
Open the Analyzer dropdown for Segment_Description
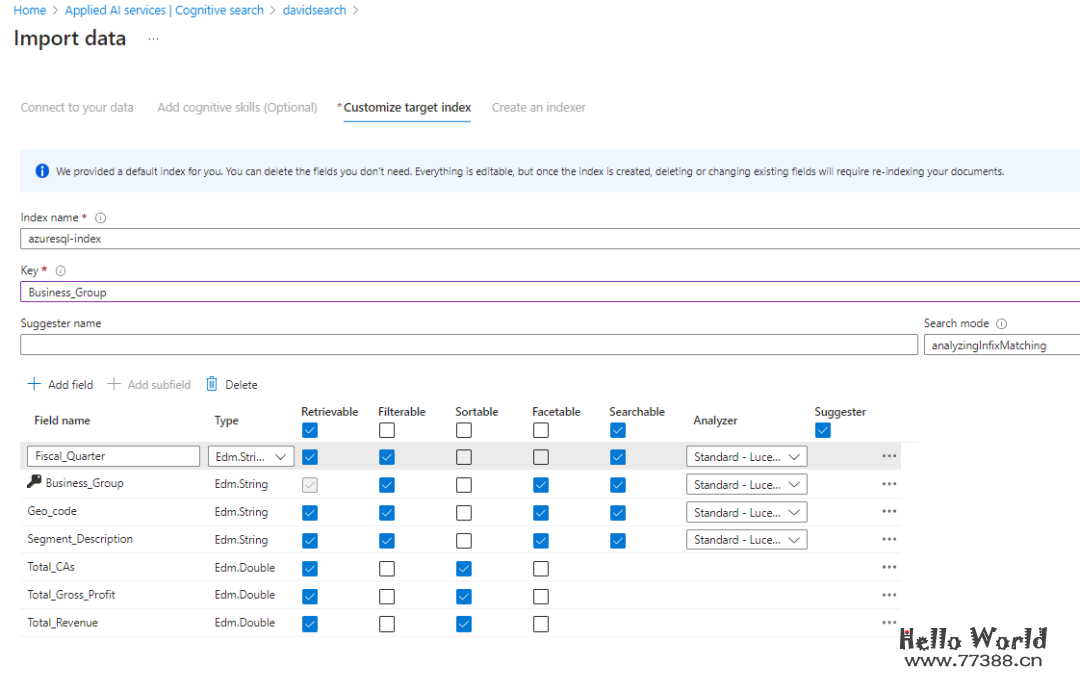click(x=746, y=540)
